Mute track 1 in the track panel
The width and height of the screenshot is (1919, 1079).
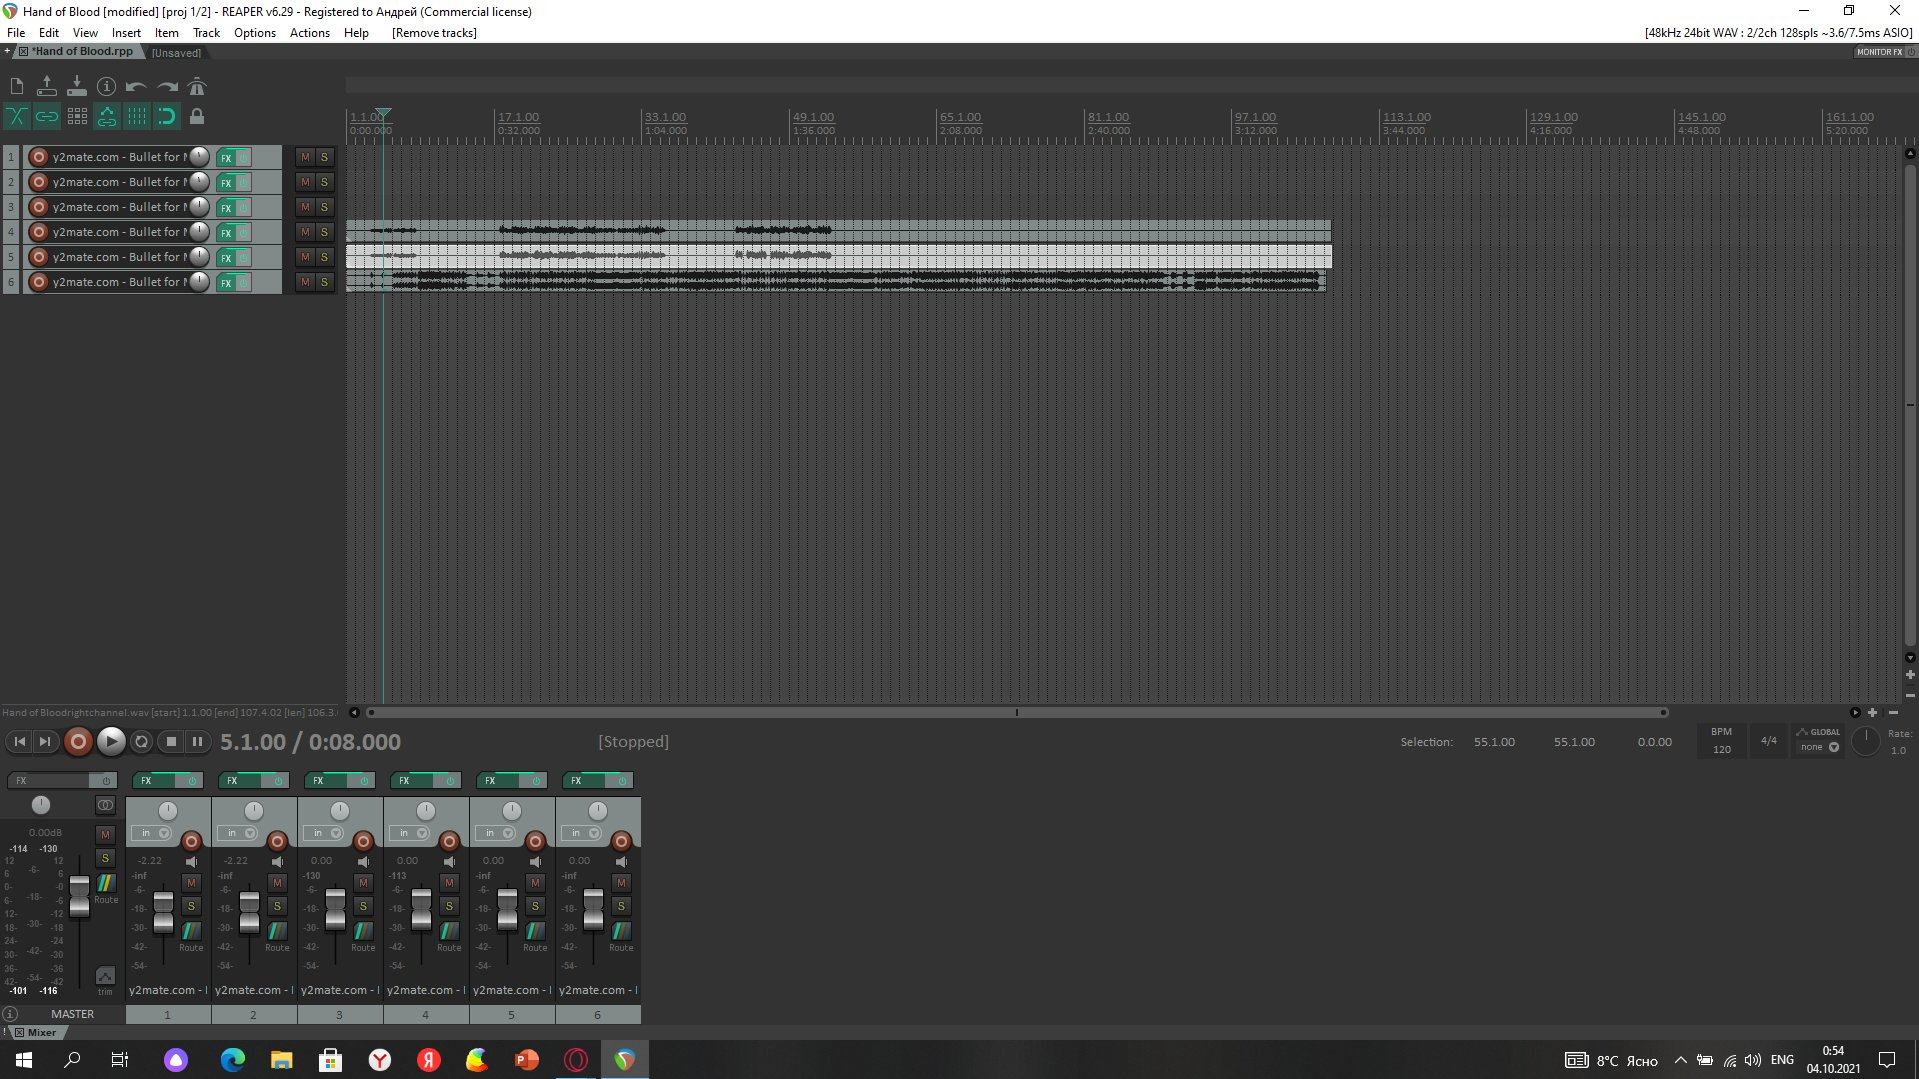(x=305, y=157)
